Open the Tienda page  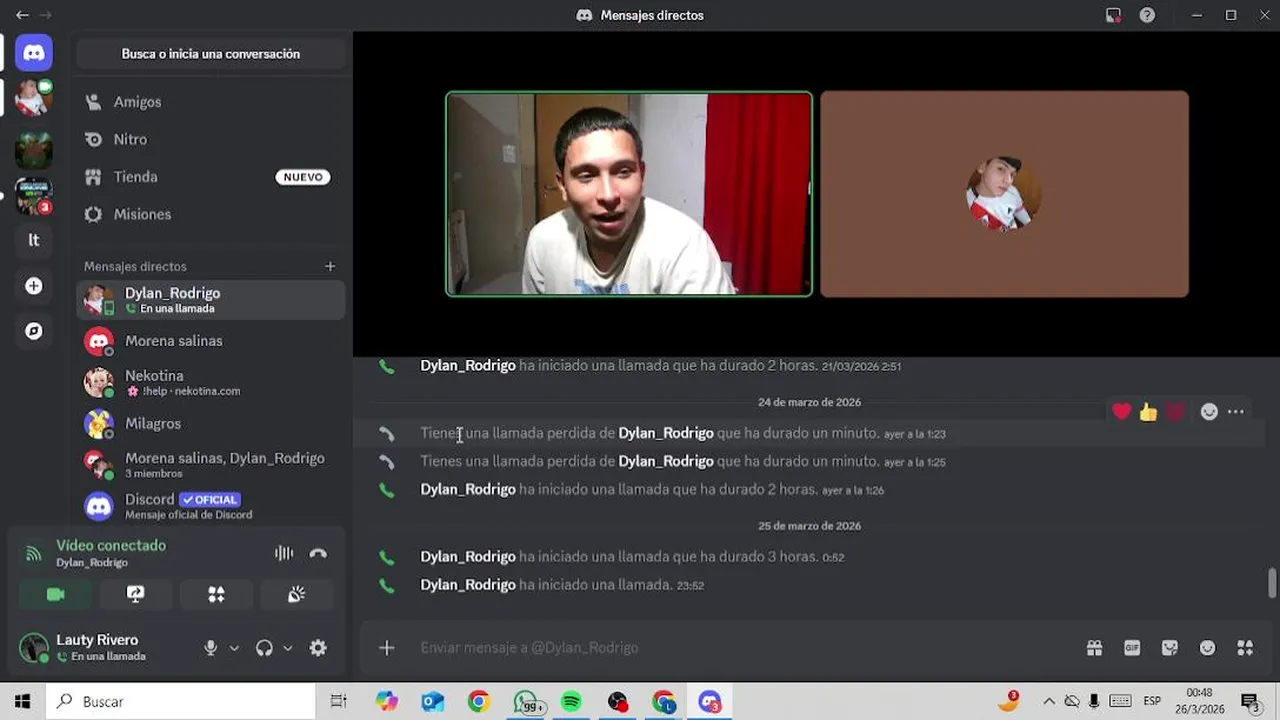[x=211, y=177]
